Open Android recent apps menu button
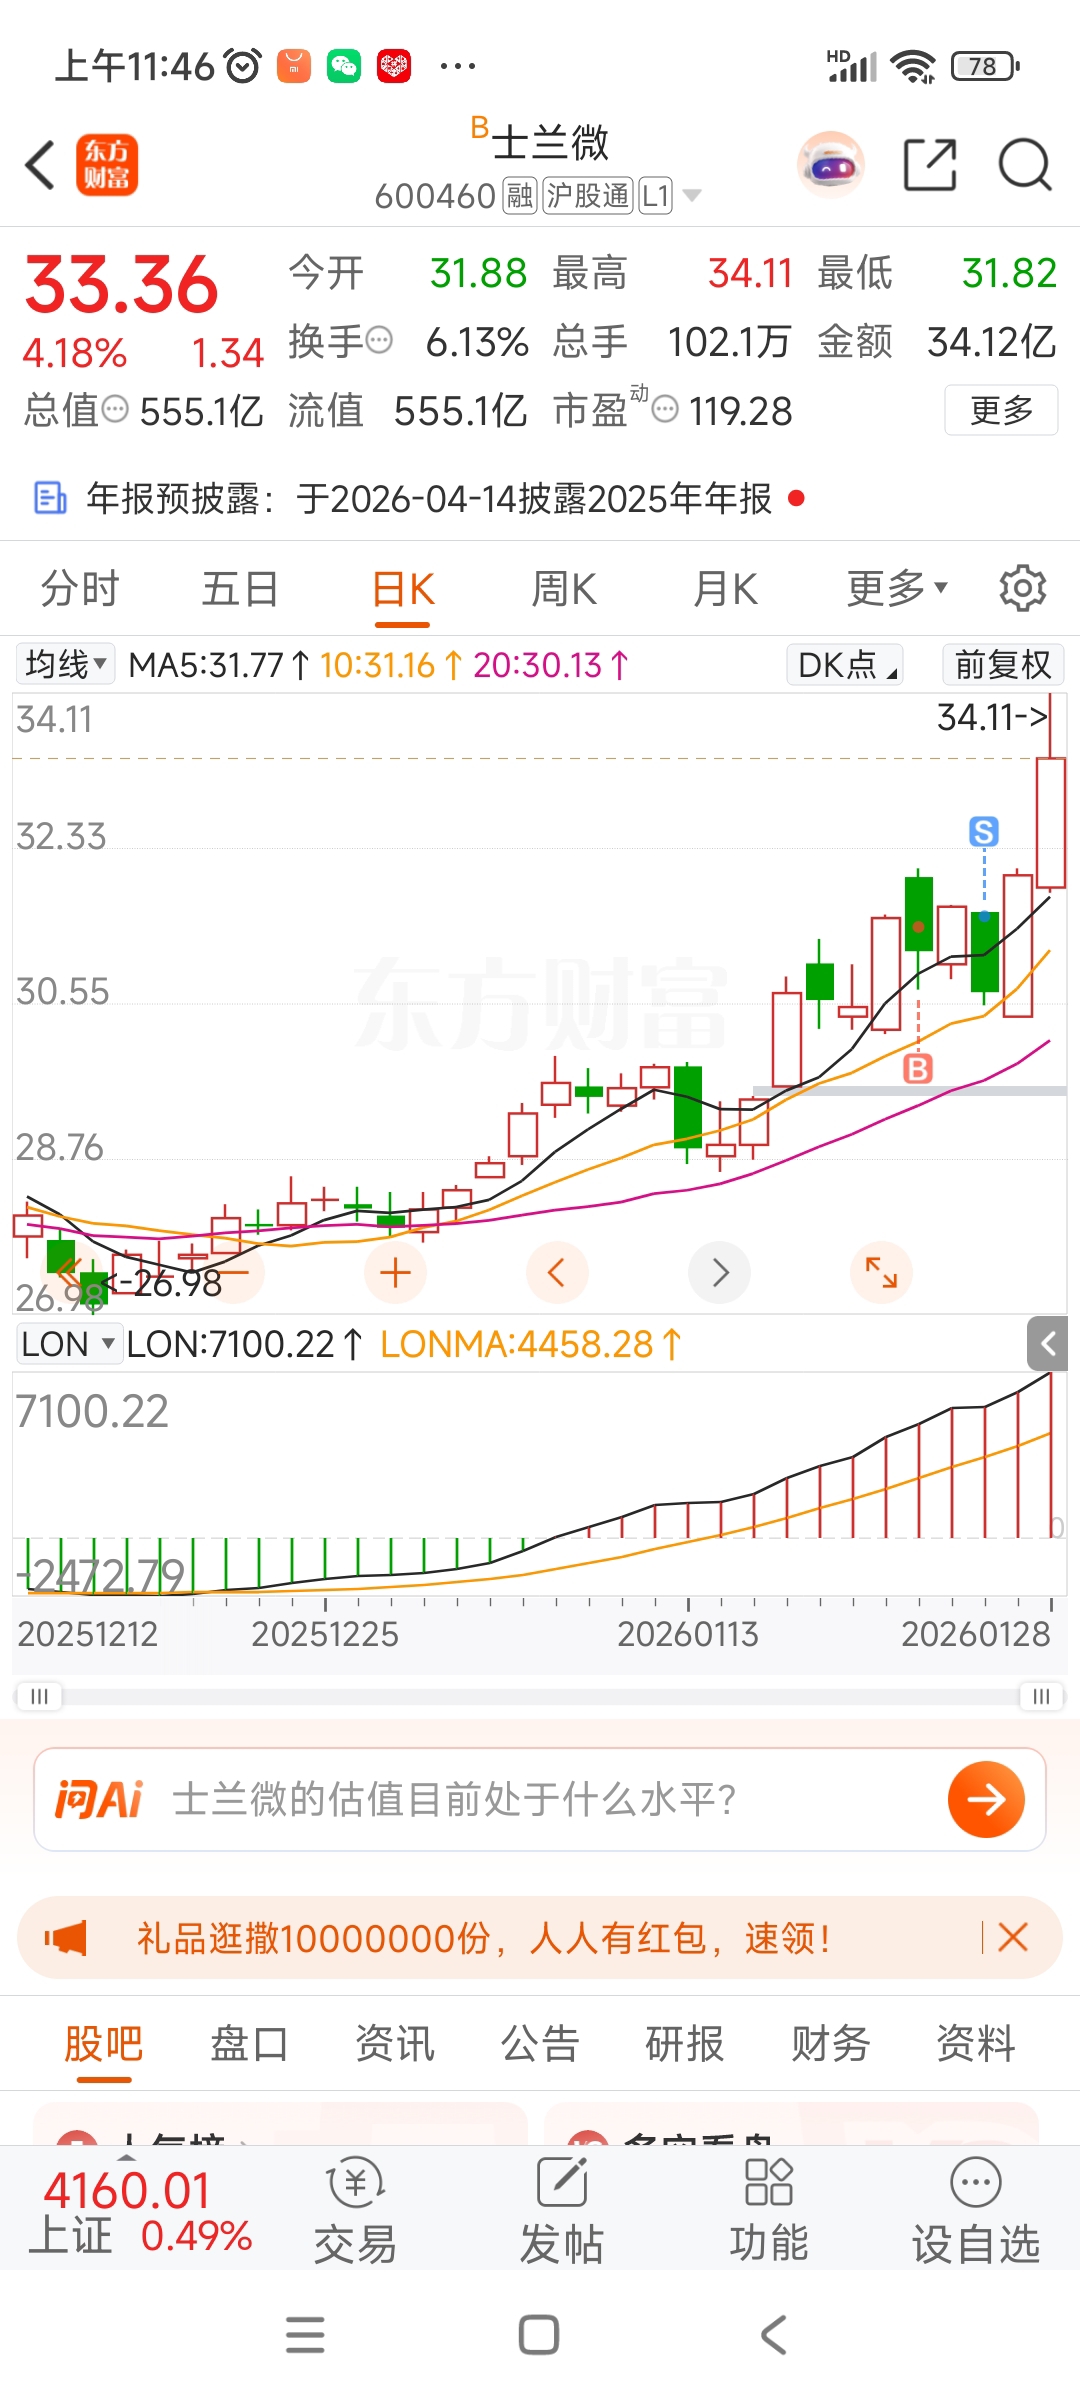Viewport: 1080px width, 2400px height. (x=305, y=2335)
